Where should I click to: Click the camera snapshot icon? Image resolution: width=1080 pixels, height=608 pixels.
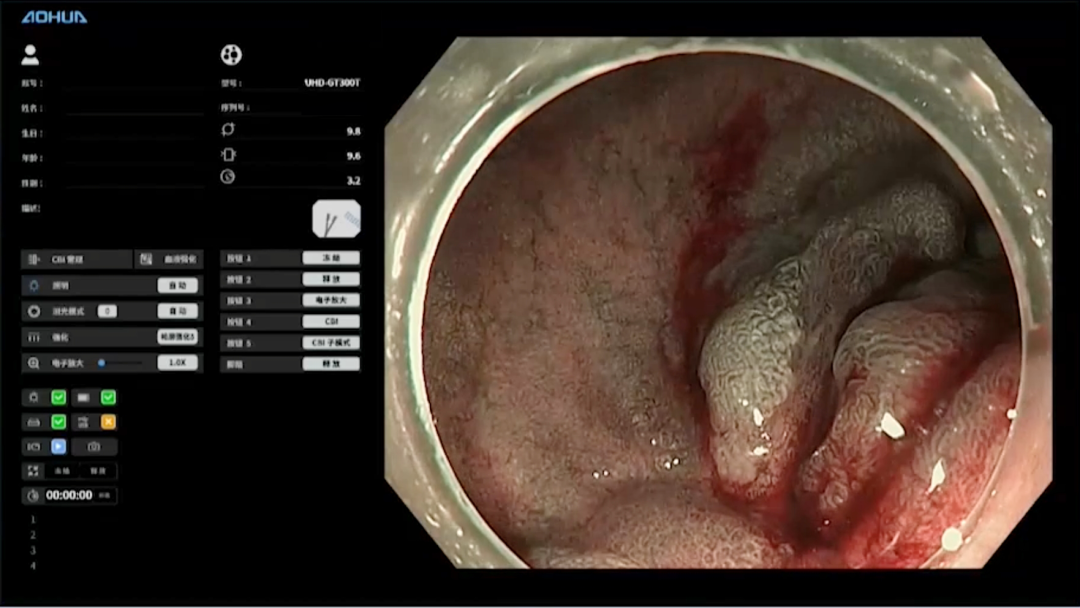coord(94,447)
